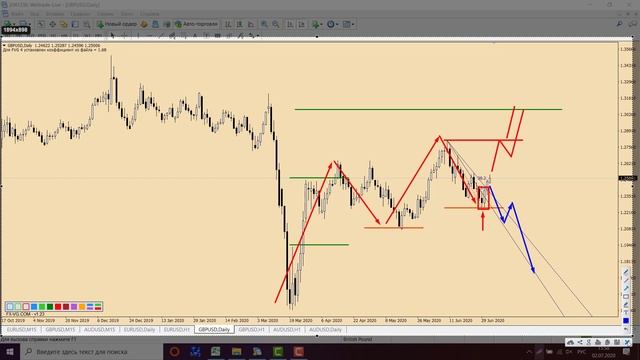Screen dimensions: 640x360
Task: Open the Графики menu
Action: click(80, 14)
